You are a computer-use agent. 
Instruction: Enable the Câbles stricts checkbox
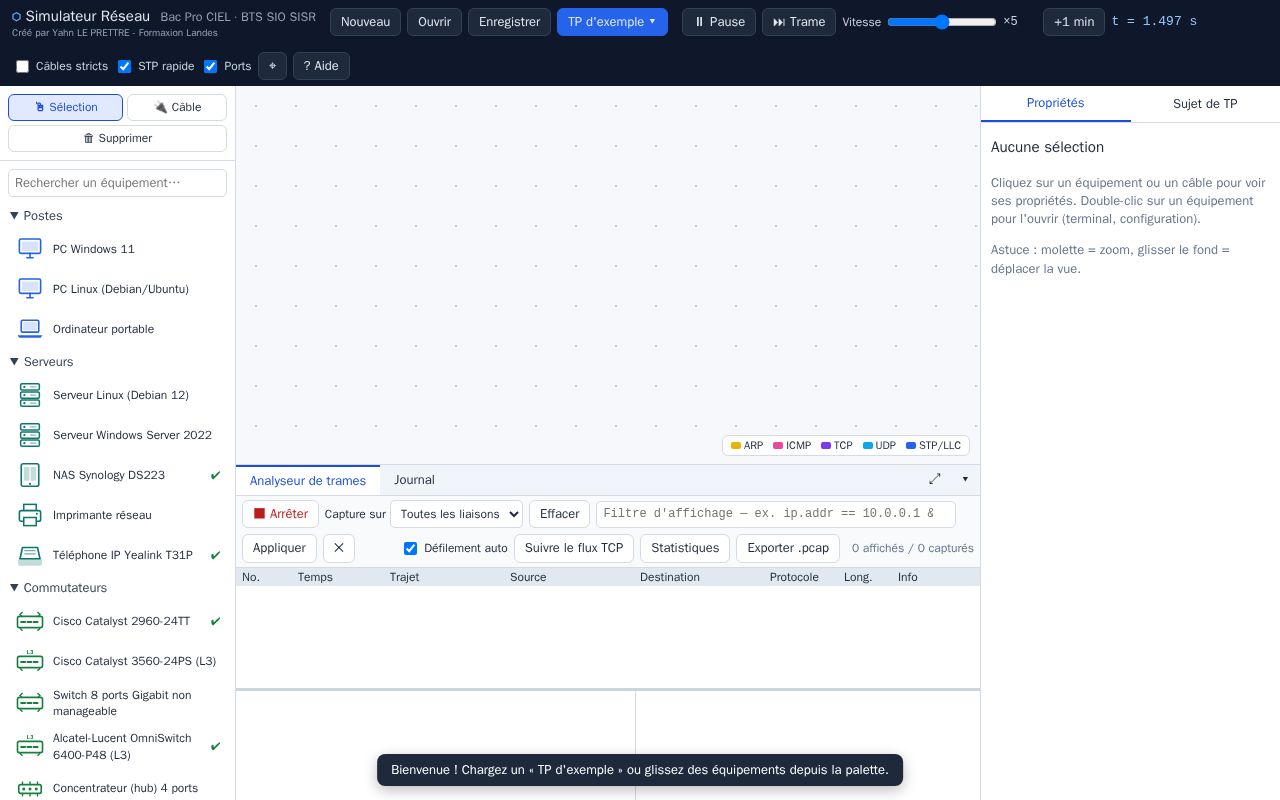coord(22,66)
